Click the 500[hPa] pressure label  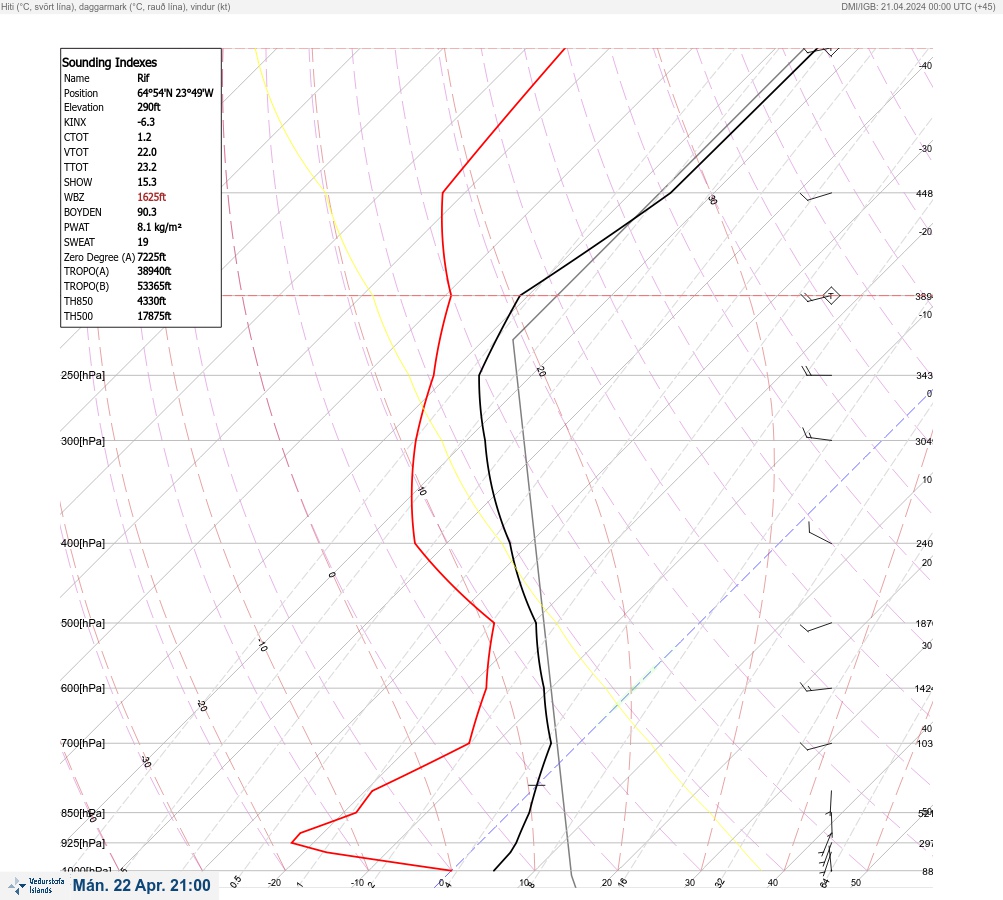tap(83, 623)
